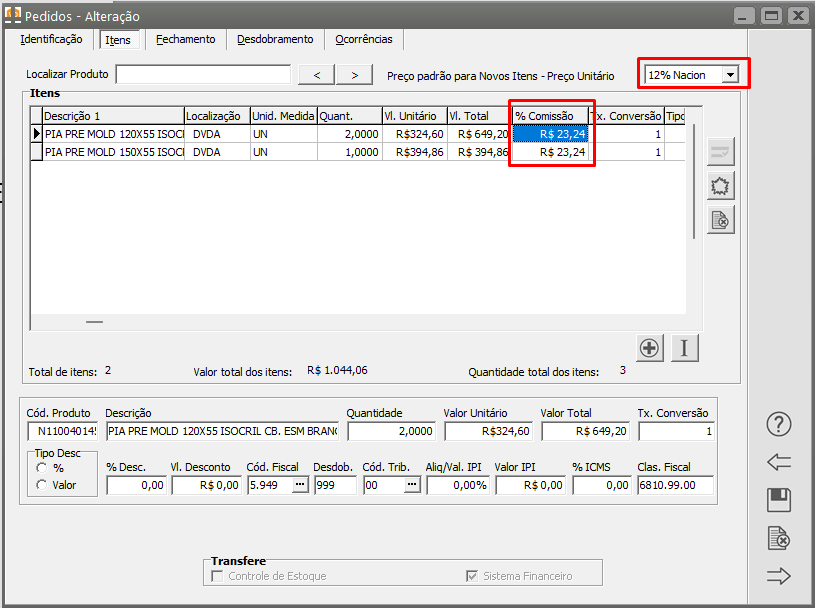Select the % discount type radio button
The image size is (815, 608).
click(x=42, y=467)
